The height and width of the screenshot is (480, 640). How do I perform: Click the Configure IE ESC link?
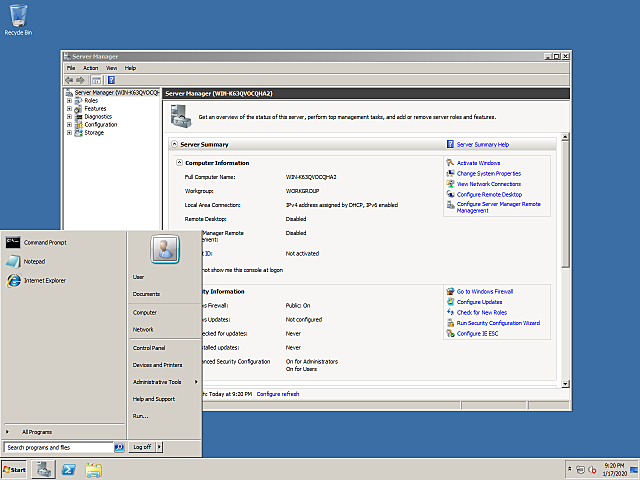point(478,333)
